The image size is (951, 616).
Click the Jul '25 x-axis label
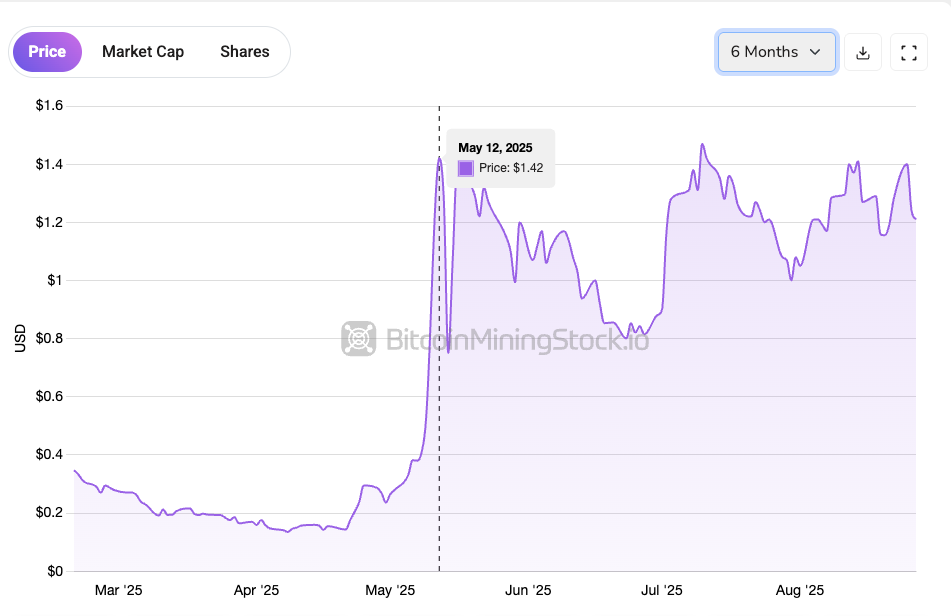(661, 591)
